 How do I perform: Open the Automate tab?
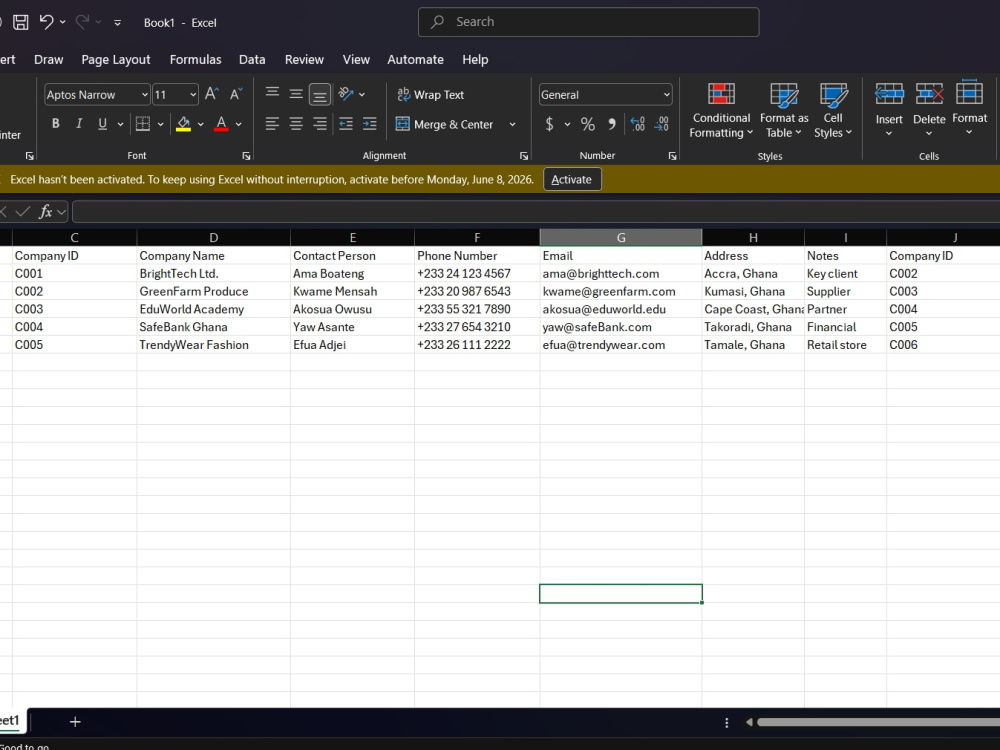coord(415,59)
